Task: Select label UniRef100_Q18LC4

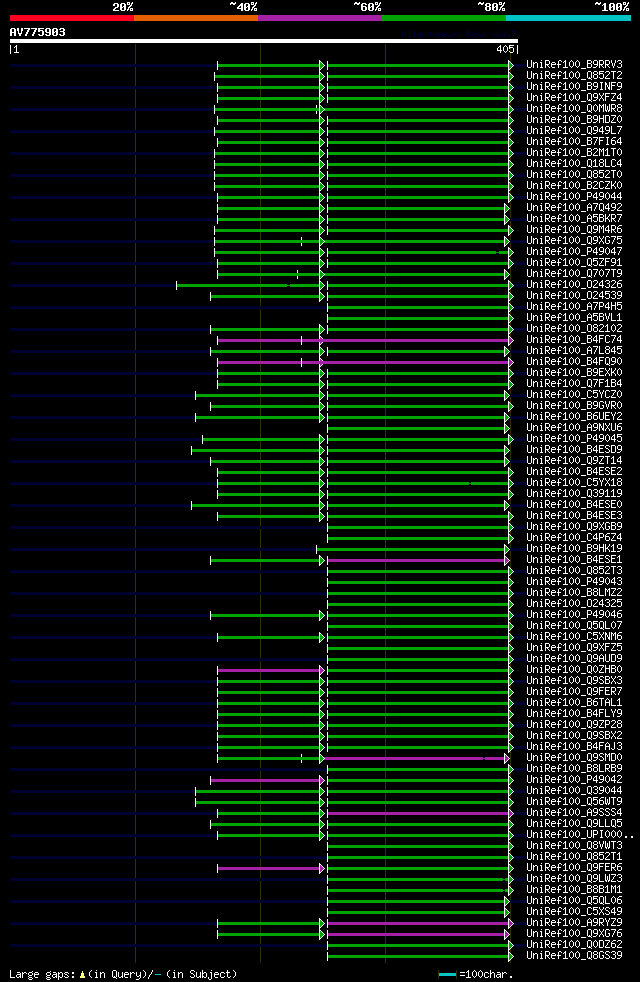Action: pyautogui.click(x=574, y=163)
